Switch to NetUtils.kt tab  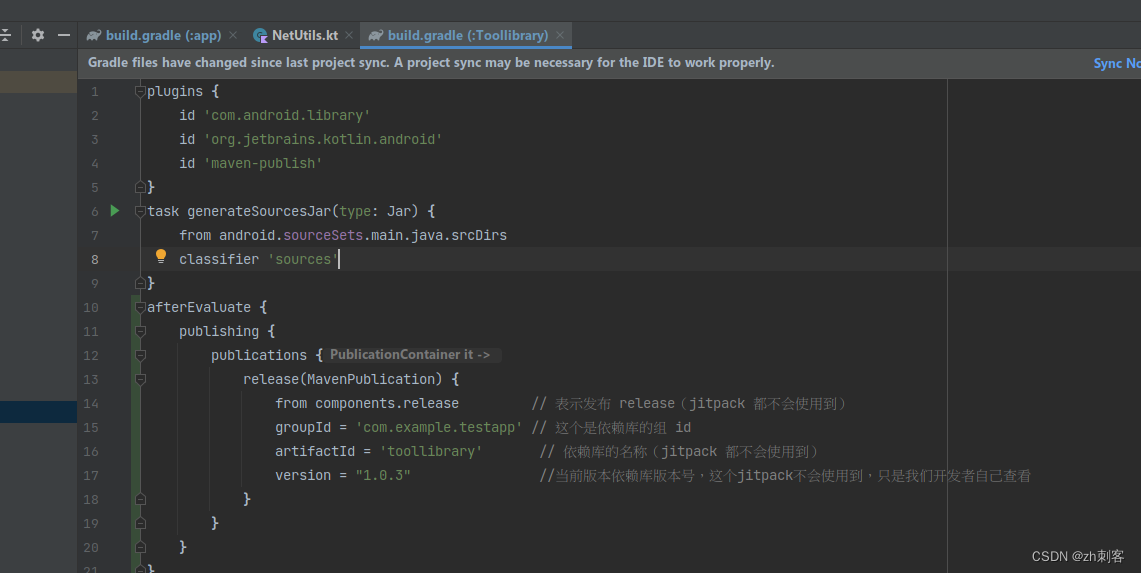(305, 35)
